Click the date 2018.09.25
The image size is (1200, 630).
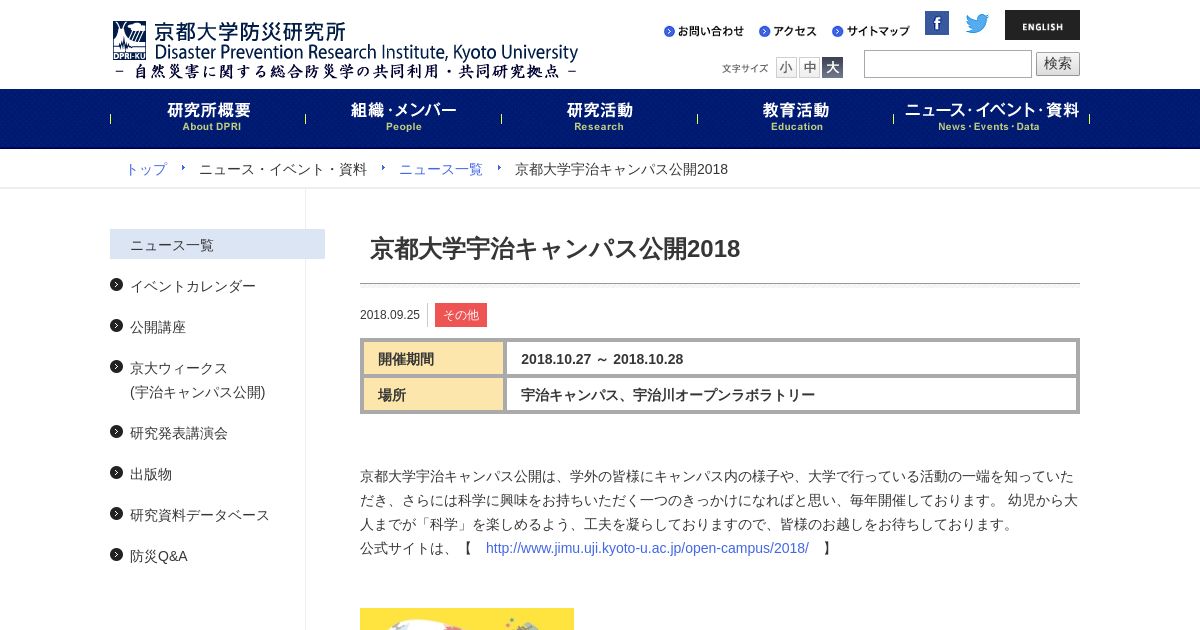pyautogui.click(x=390, y=315)
